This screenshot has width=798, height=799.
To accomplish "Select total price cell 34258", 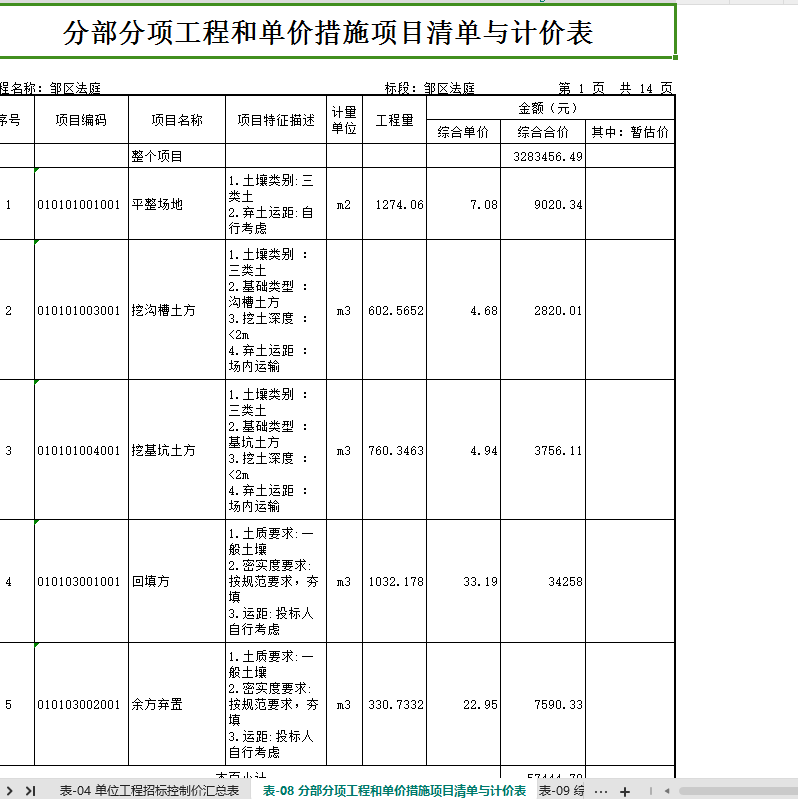I will pyautogui.click(x=543, y=581).
